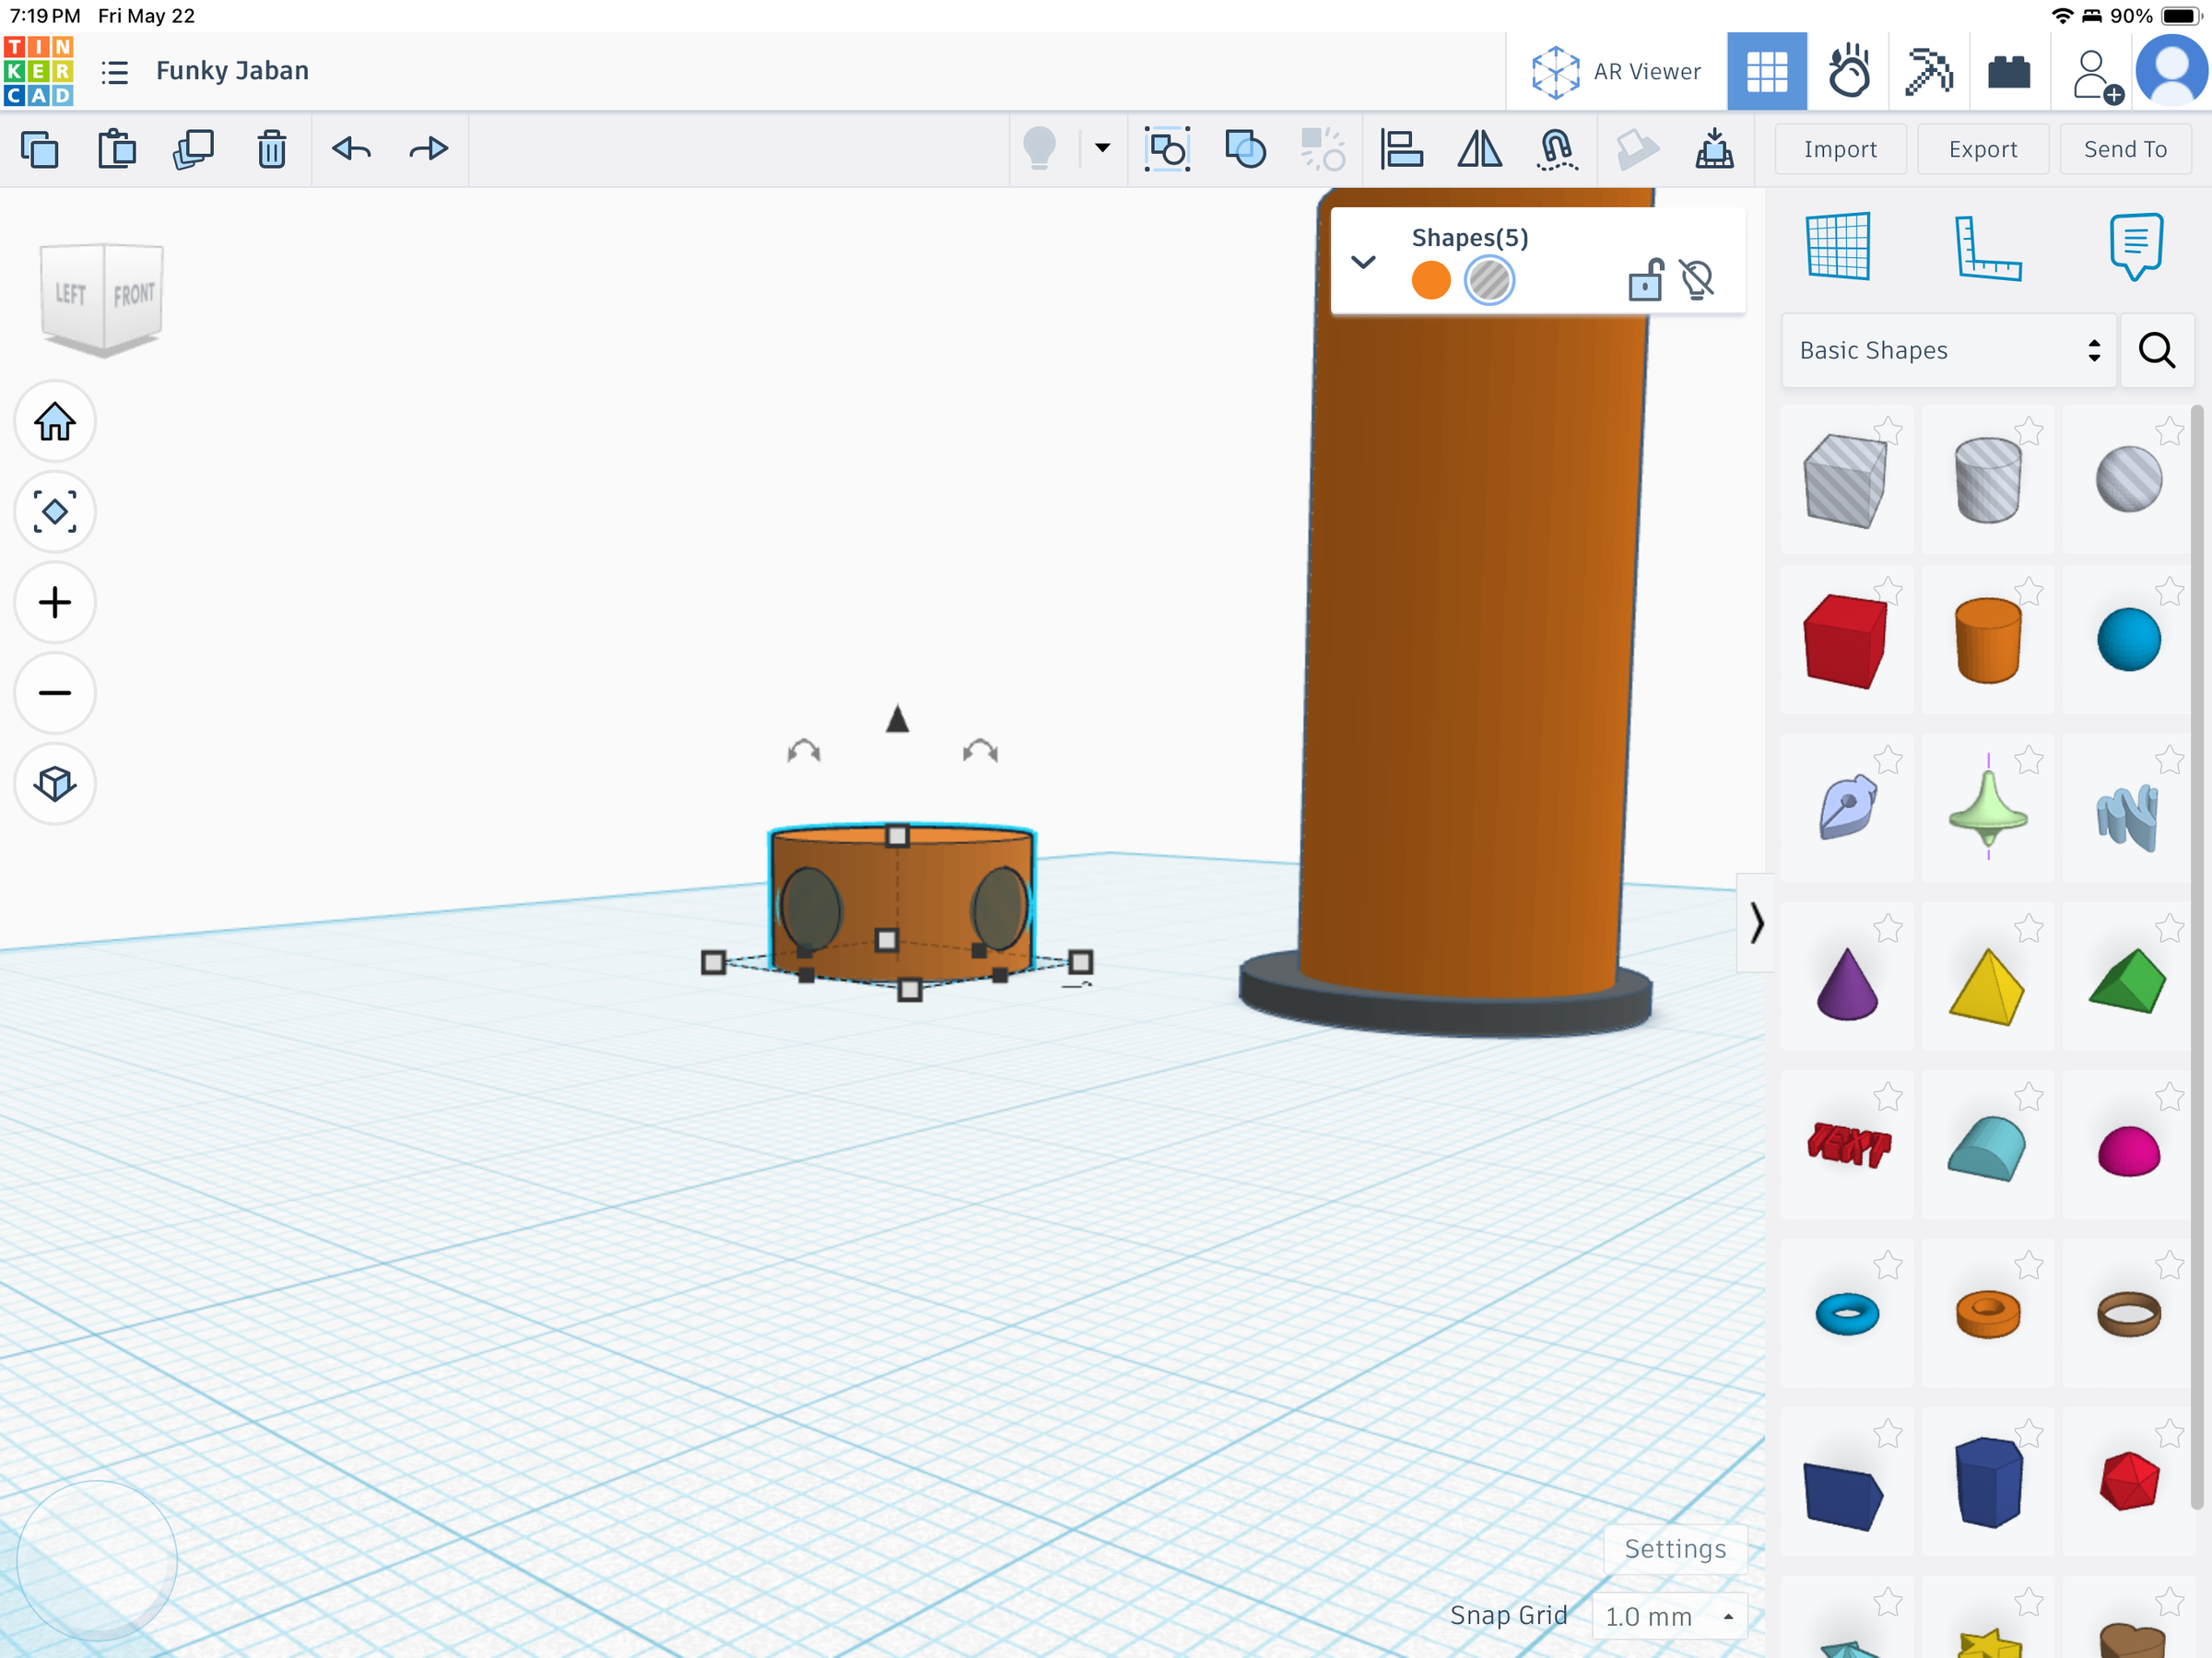Viewport: 2212px width, 1658px height.
Task: Click the Funky Jaban design name
Action: [x=232, y=71]
